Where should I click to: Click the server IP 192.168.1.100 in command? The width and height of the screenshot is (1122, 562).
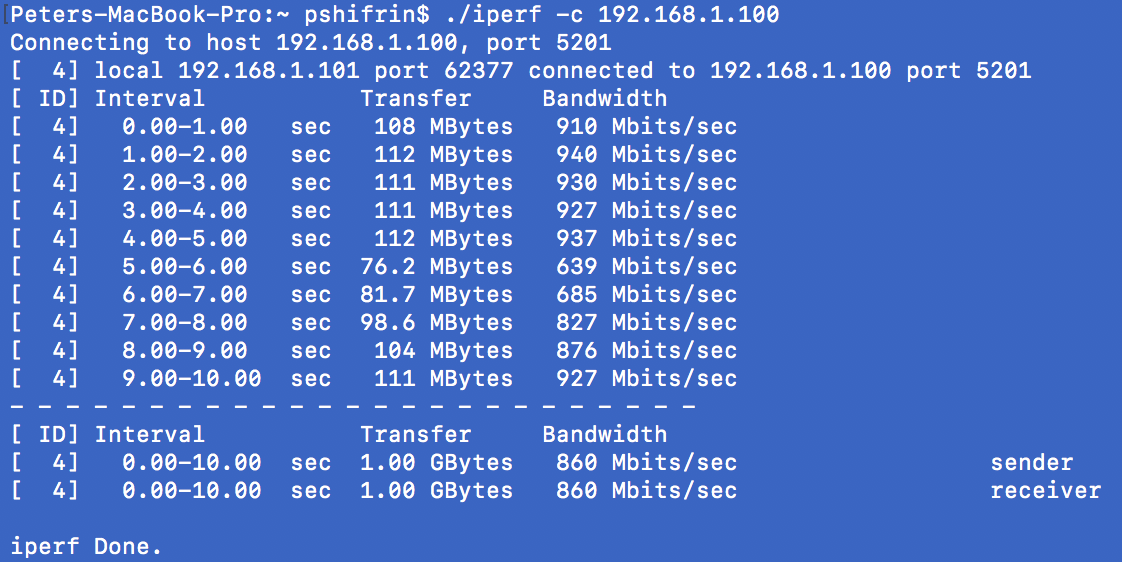click(689, 14)
